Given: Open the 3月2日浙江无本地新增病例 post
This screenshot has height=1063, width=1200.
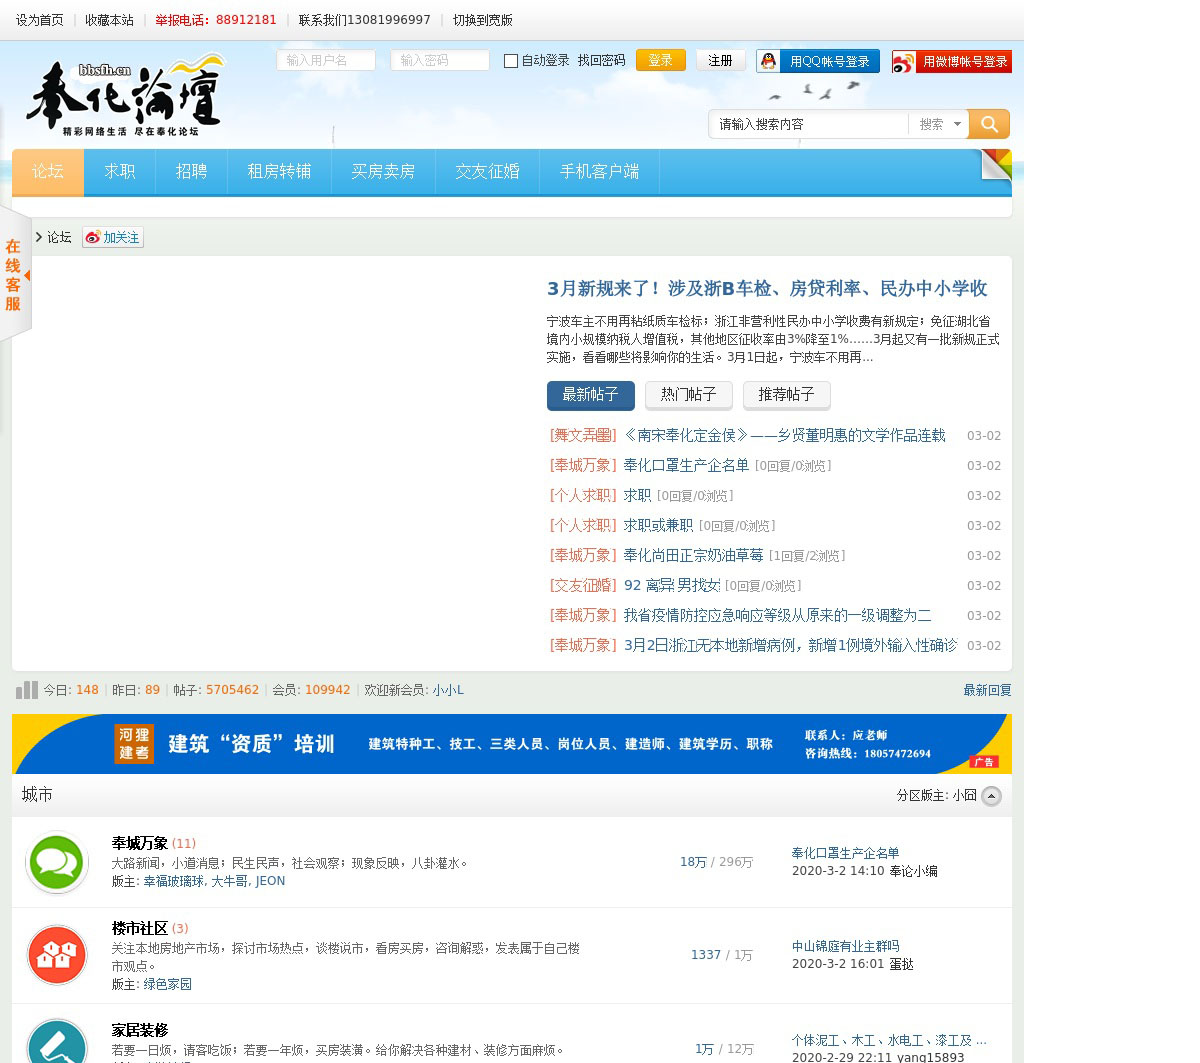Looking at the screenshot, I should point(790,645).
